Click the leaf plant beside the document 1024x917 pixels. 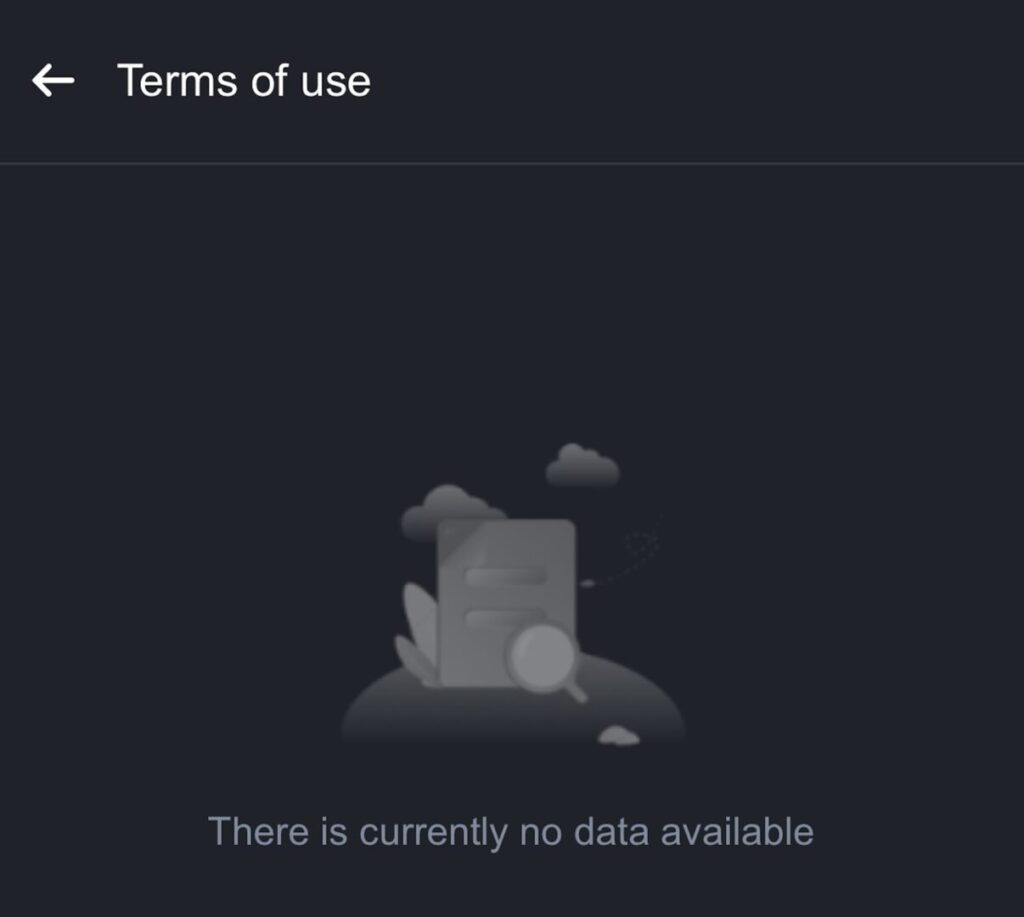(418, 634)
